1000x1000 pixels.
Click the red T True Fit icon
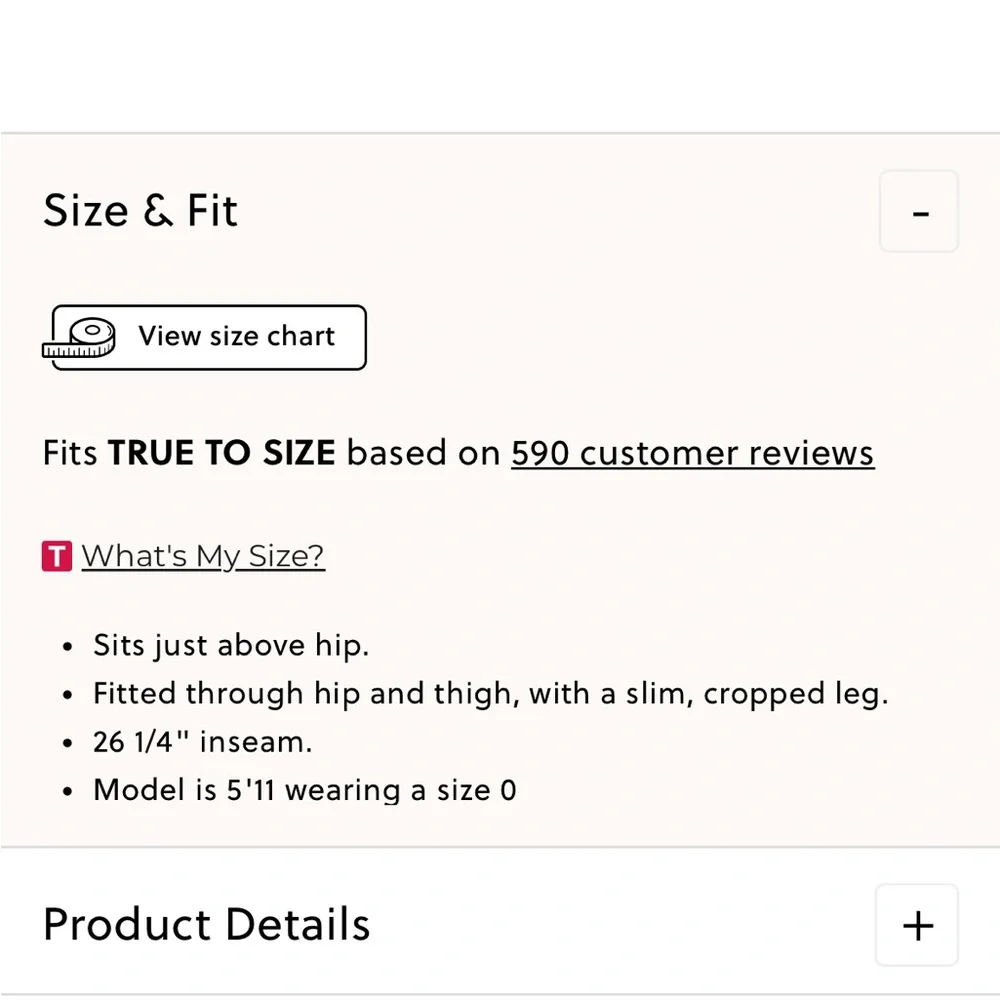tap(57, 556)
